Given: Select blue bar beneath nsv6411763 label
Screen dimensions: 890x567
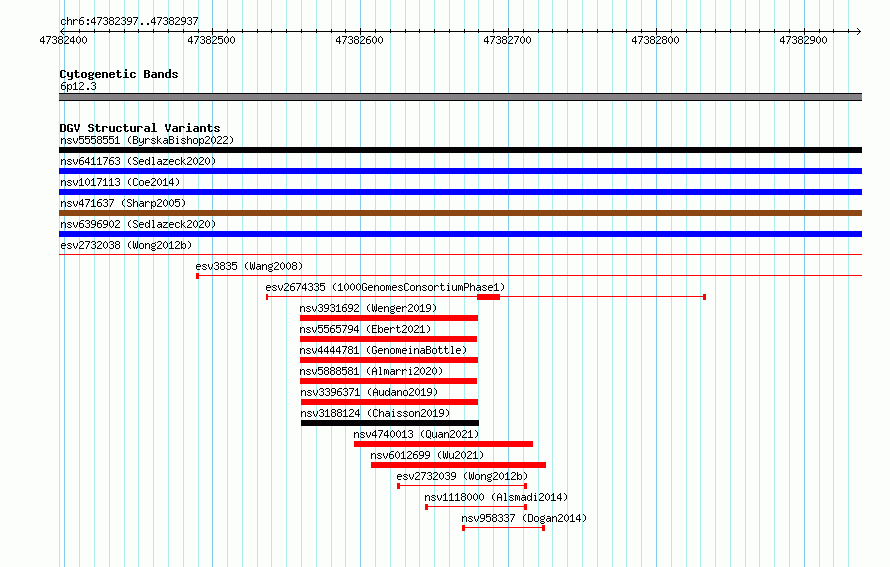Looking at the screenshot, I should click(x=460, y=171).
